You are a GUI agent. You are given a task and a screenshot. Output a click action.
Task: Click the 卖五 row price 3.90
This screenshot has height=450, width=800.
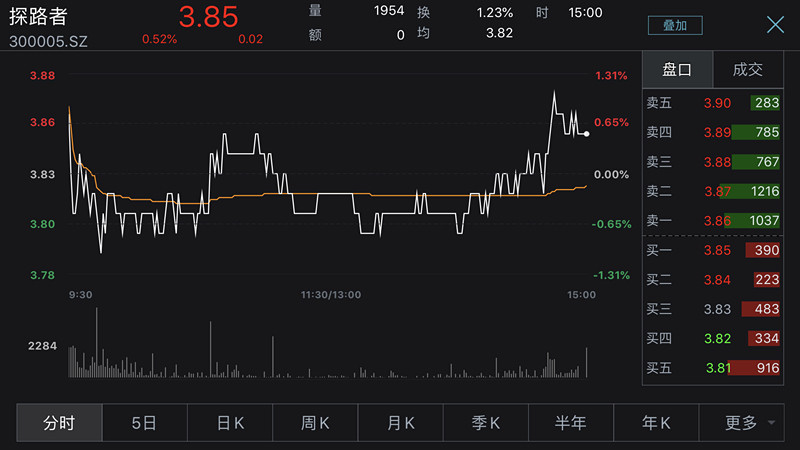click(717, 103)
